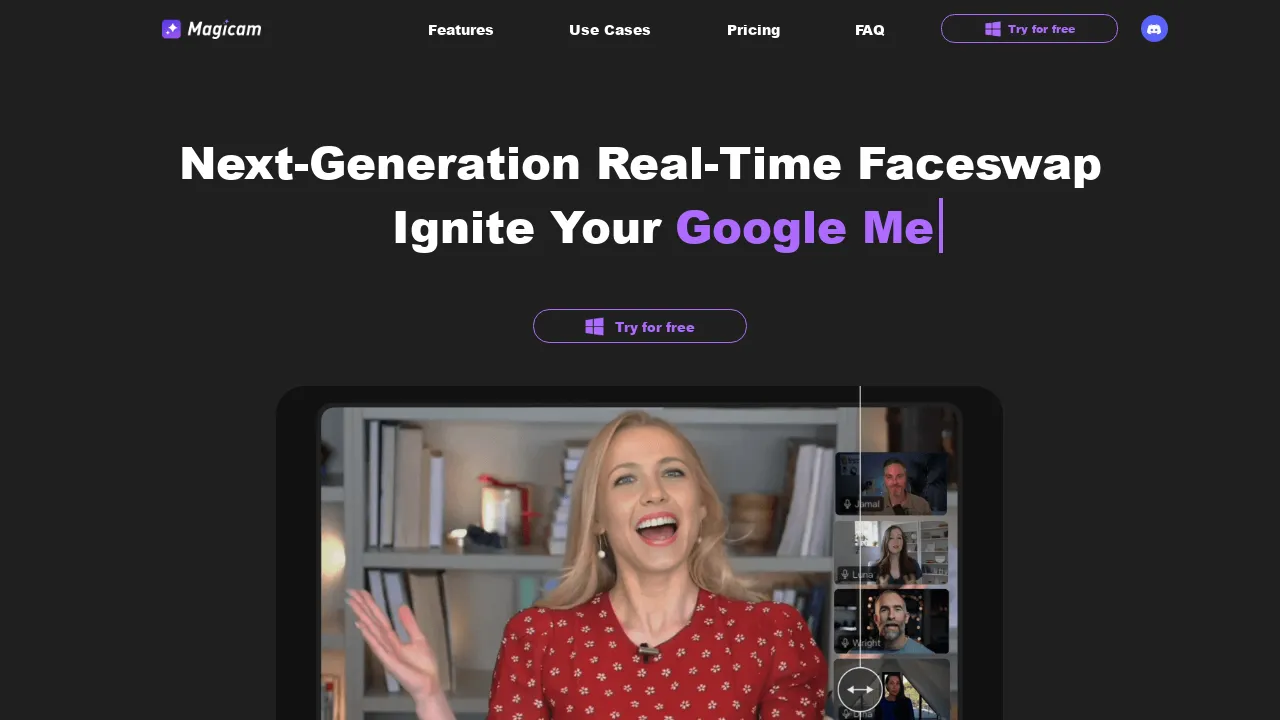Screen dimensions: 1280x720
Task: Open the FAQ nav link
Action: [870, 30]
